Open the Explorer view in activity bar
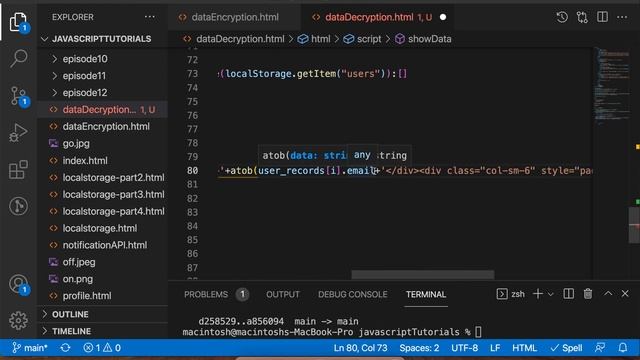640x360 pixels. [x=18, y=22]
